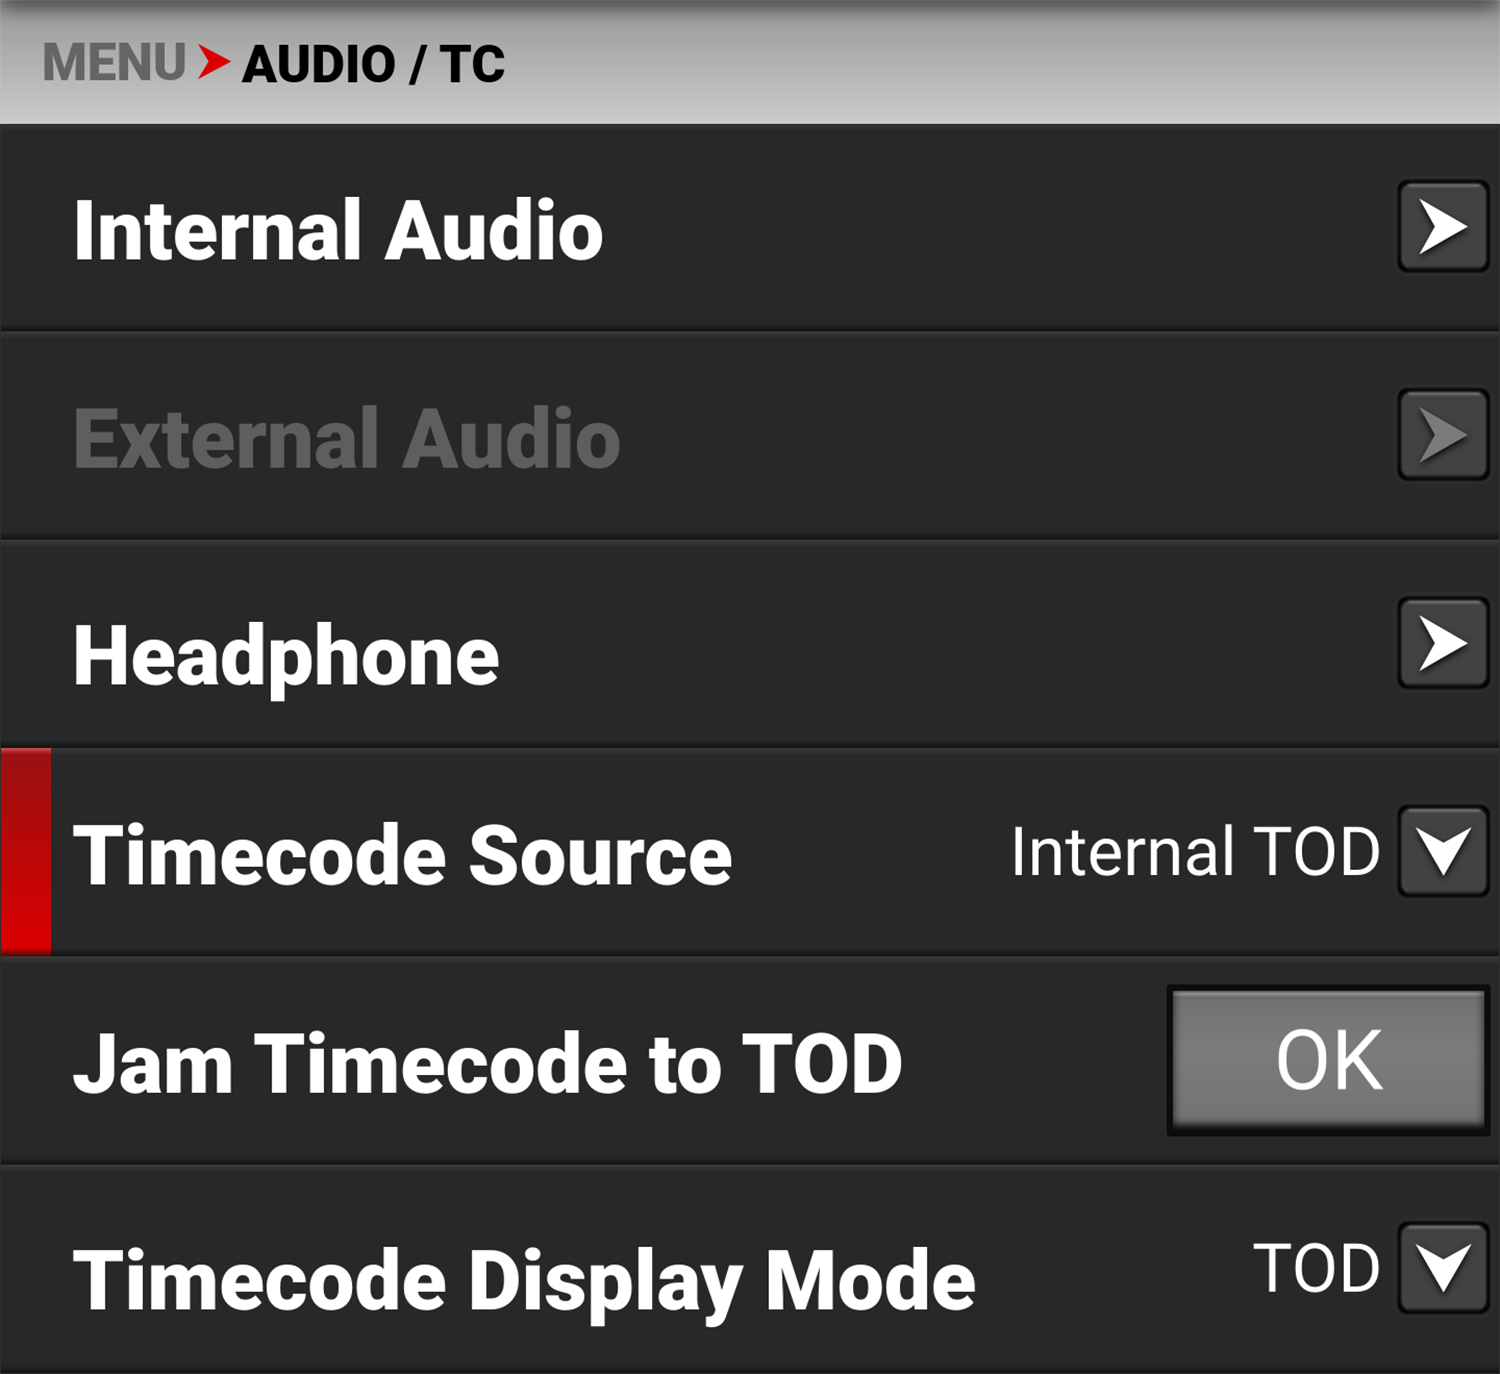1500x1374 pixels.
Task: Select the Timecode Source row
Action: pyautogui.click(x=406, y=854)
